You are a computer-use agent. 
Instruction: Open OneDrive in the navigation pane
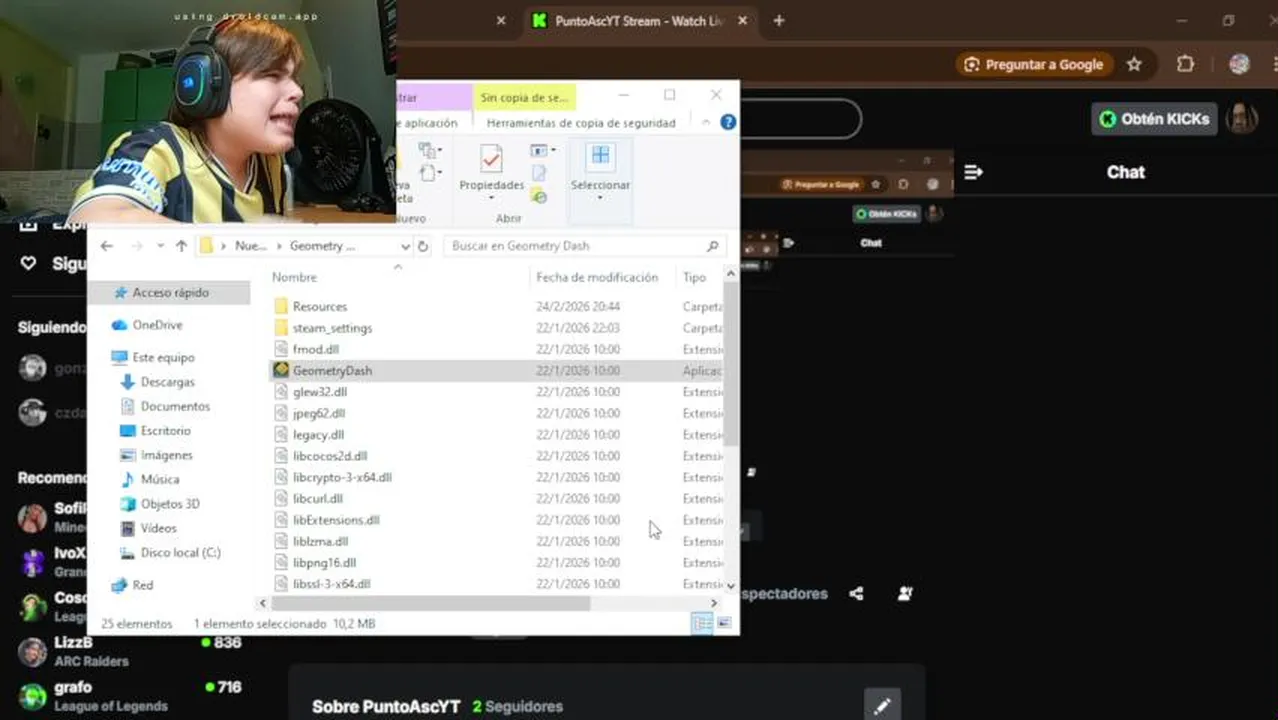147,325
